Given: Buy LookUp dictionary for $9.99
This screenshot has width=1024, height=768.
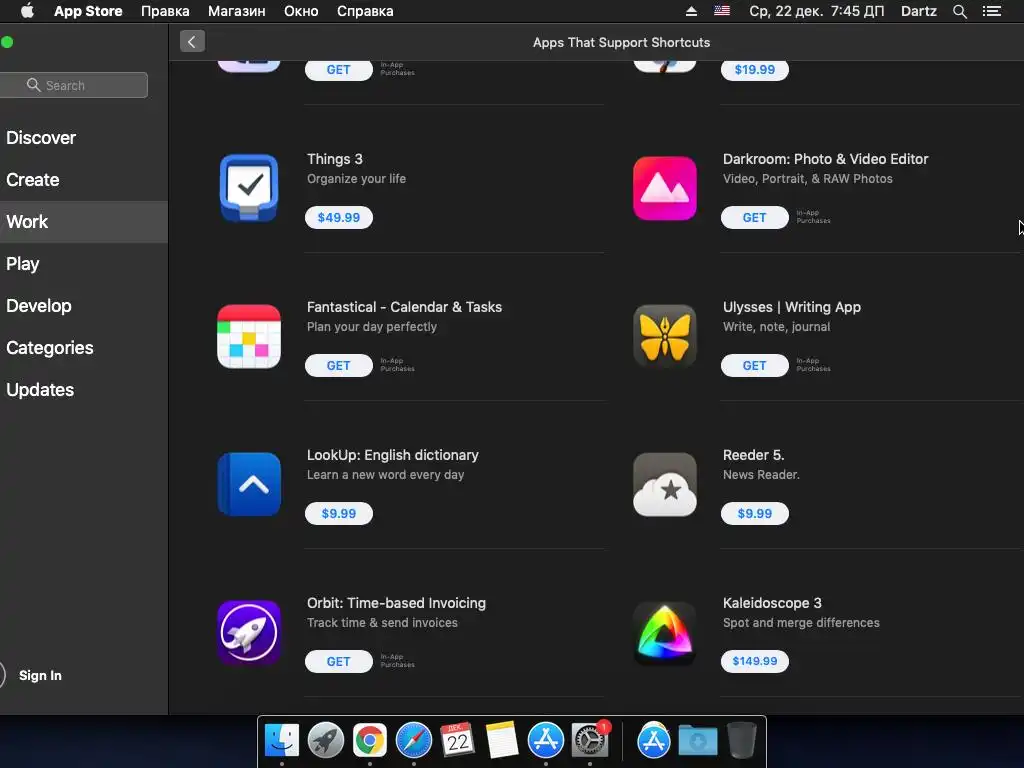Looking at the screenshot, I should point(338,513).
